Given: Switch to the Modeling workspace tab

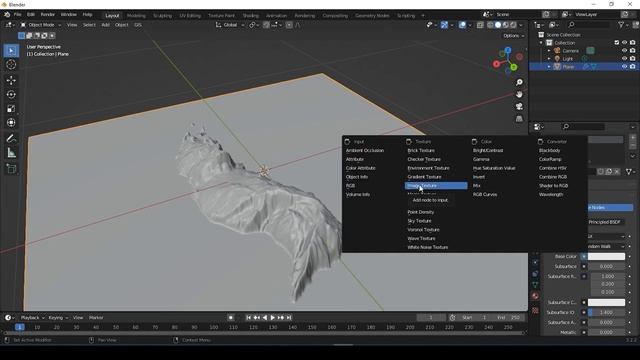Looking at the screenshot, I should (x=136, y=16).
